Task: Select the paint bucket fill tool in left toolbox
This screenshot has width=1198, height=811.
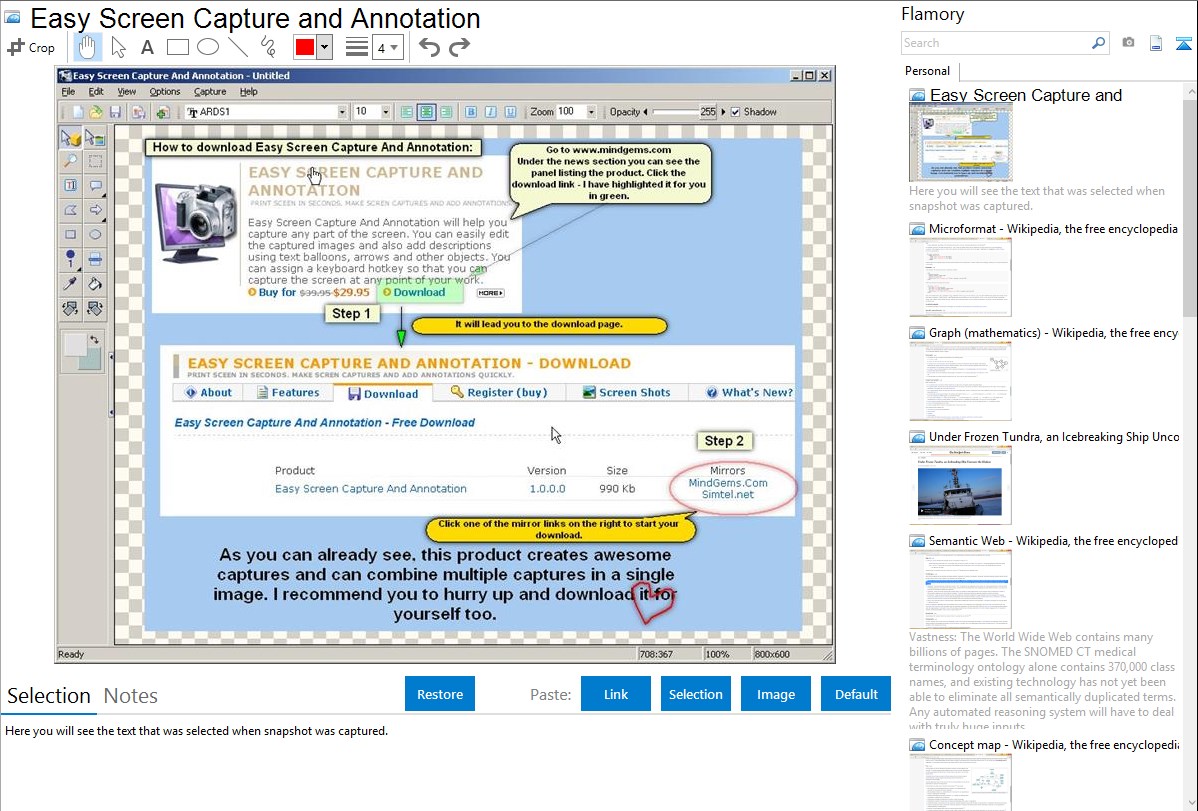Action: coord(96,284)
